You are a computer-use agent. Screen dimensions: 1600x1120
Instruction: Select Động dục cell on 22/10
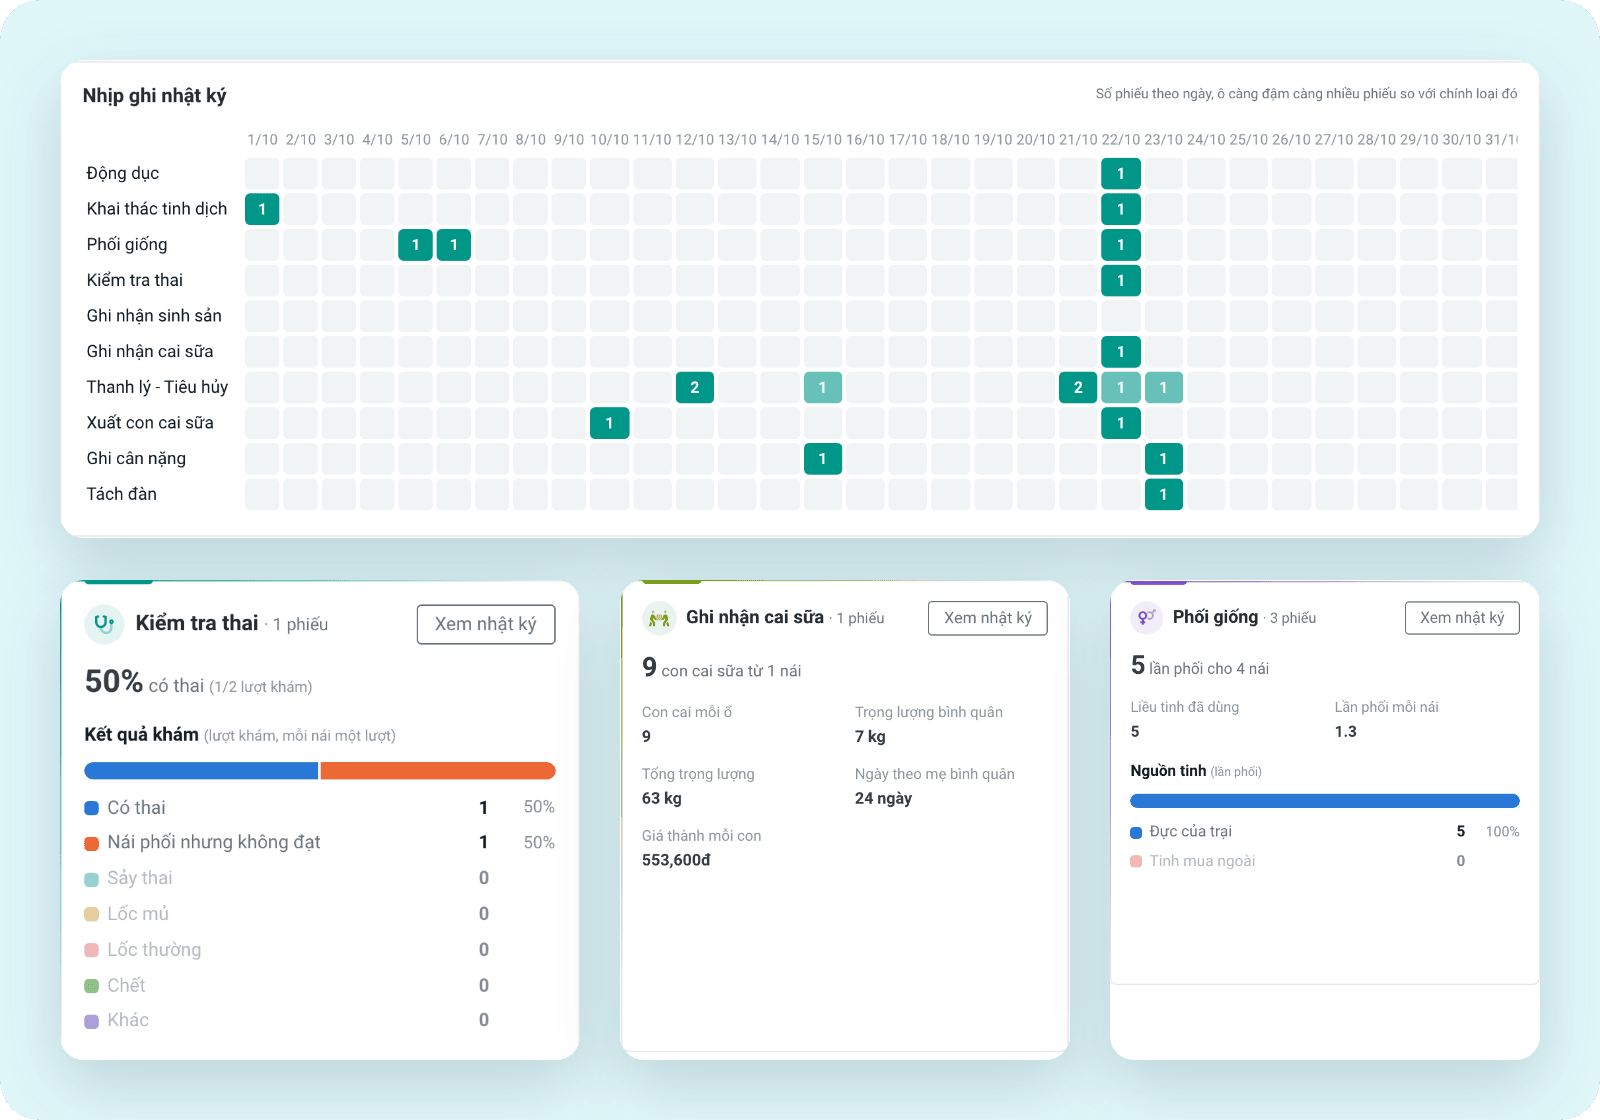(x=1121, y=174)
